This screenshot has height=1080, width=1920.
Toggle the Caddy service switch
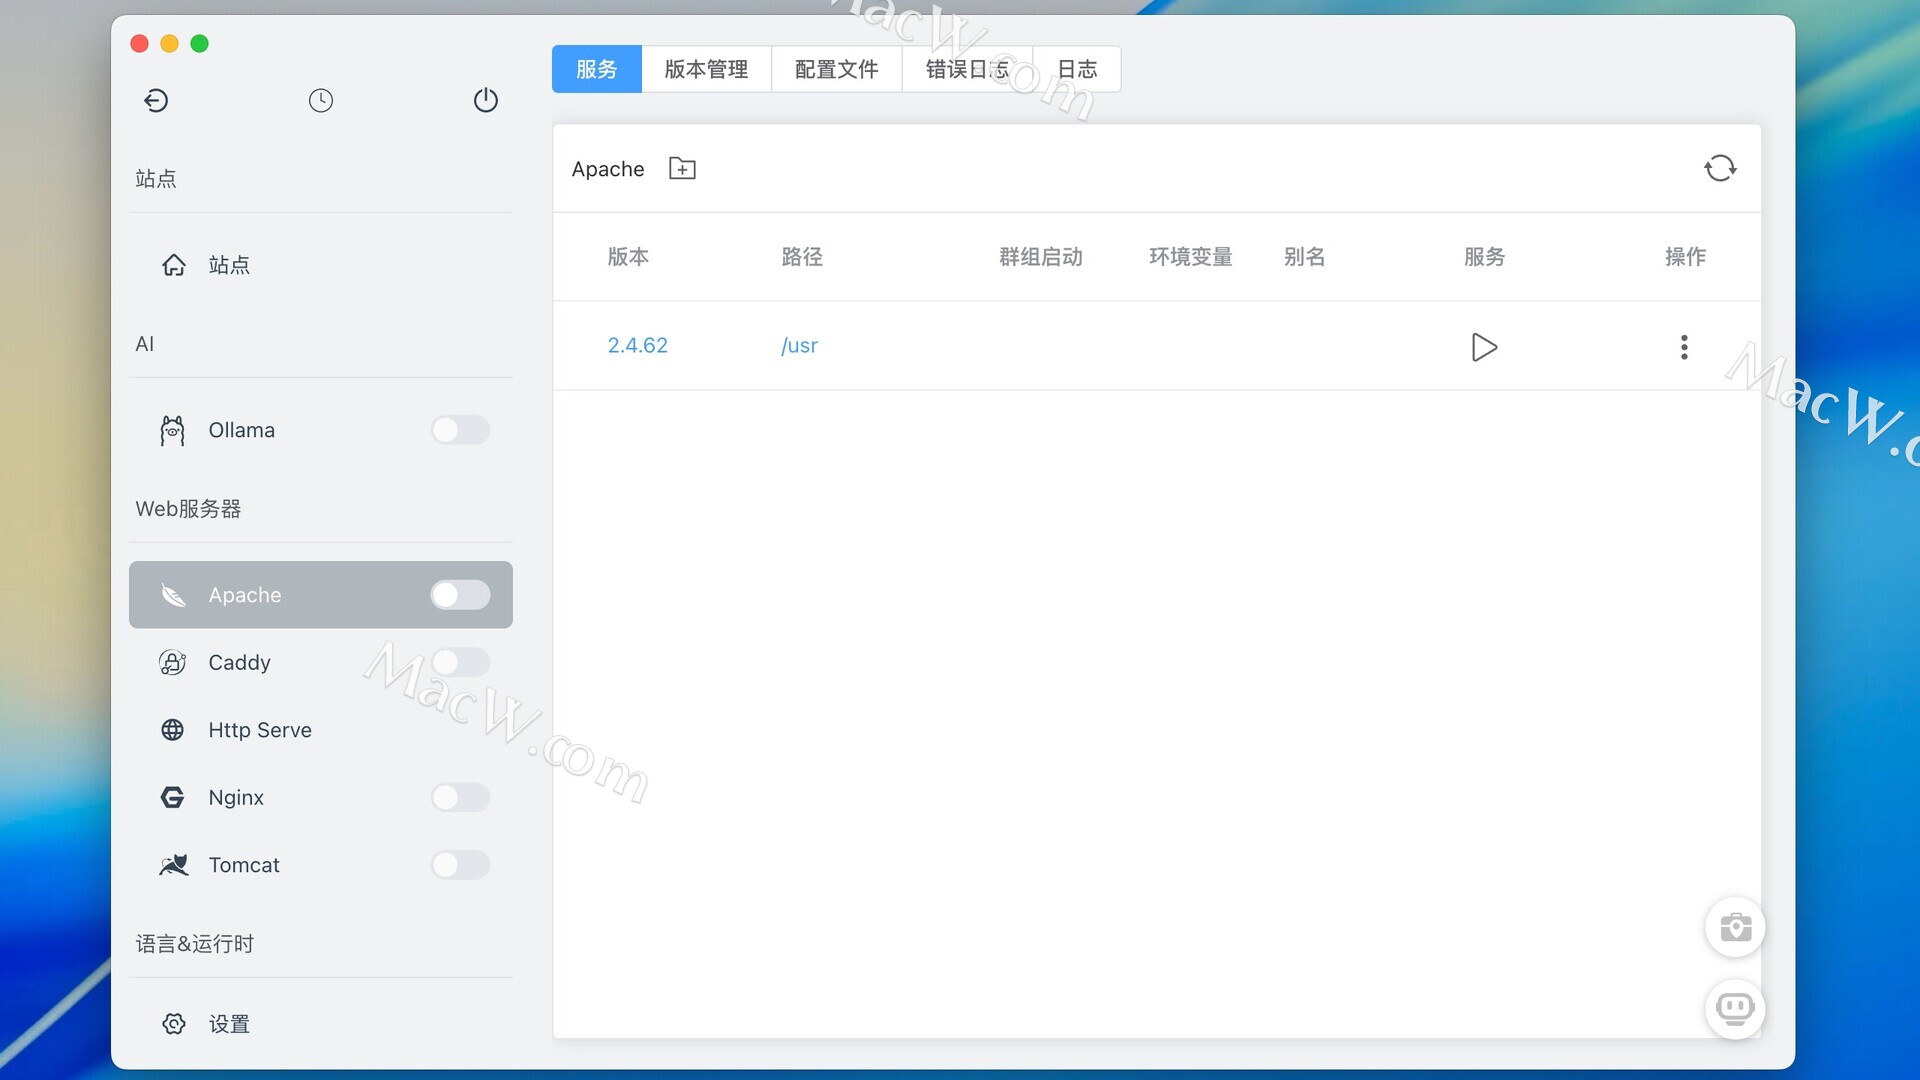(460, 662)
